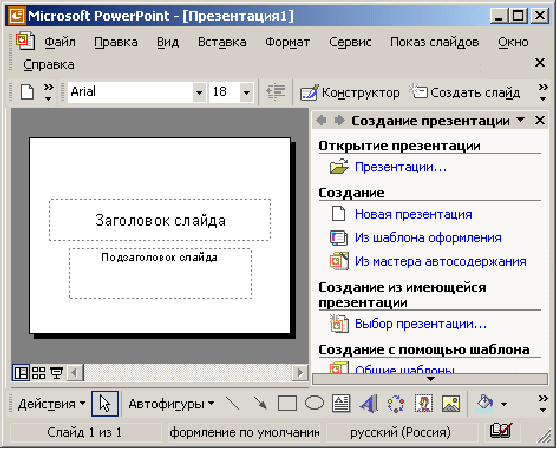This screenshot has height=449, width=557.
Task: Insert a Text Box from drawing toolbar
Action: pyautogui.click(x=341, y=404)
